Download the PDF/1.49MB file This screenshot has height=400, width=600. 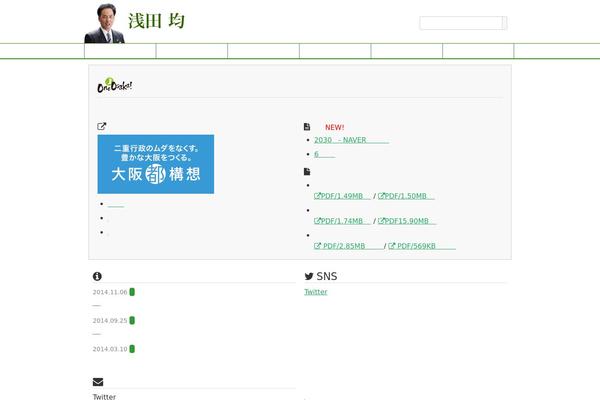click(342, 196)
